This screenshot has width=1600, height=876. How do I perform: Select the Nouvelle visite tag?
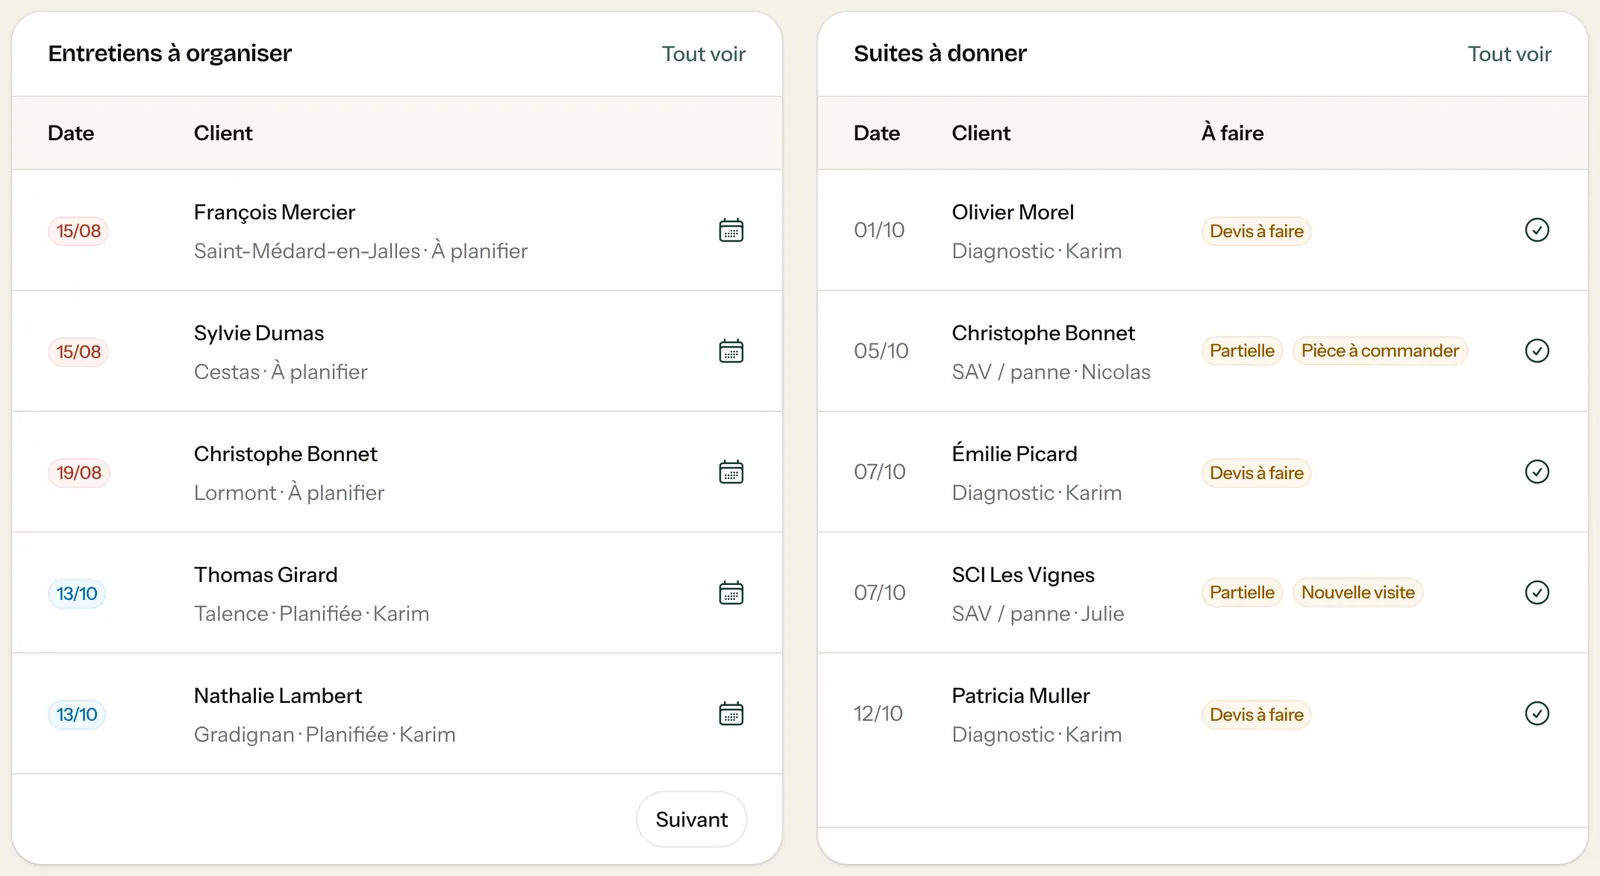point(1358,592)
